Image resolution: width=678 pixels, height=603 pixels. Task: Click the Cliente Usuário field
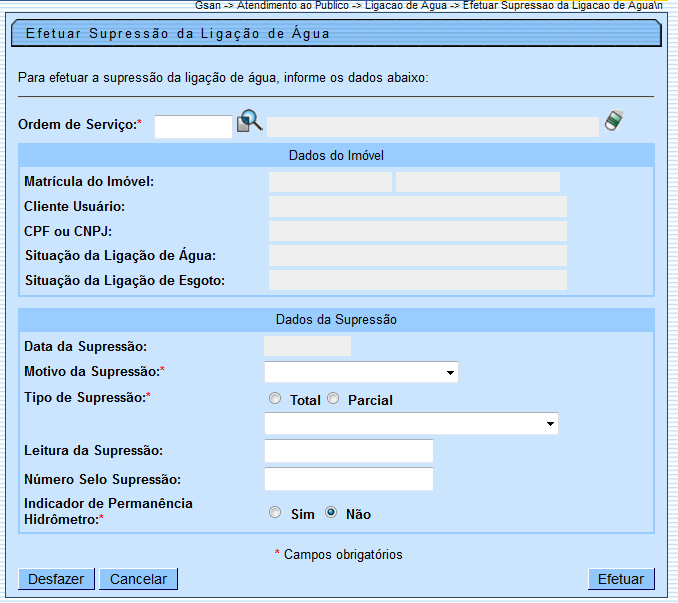[417, 207]
